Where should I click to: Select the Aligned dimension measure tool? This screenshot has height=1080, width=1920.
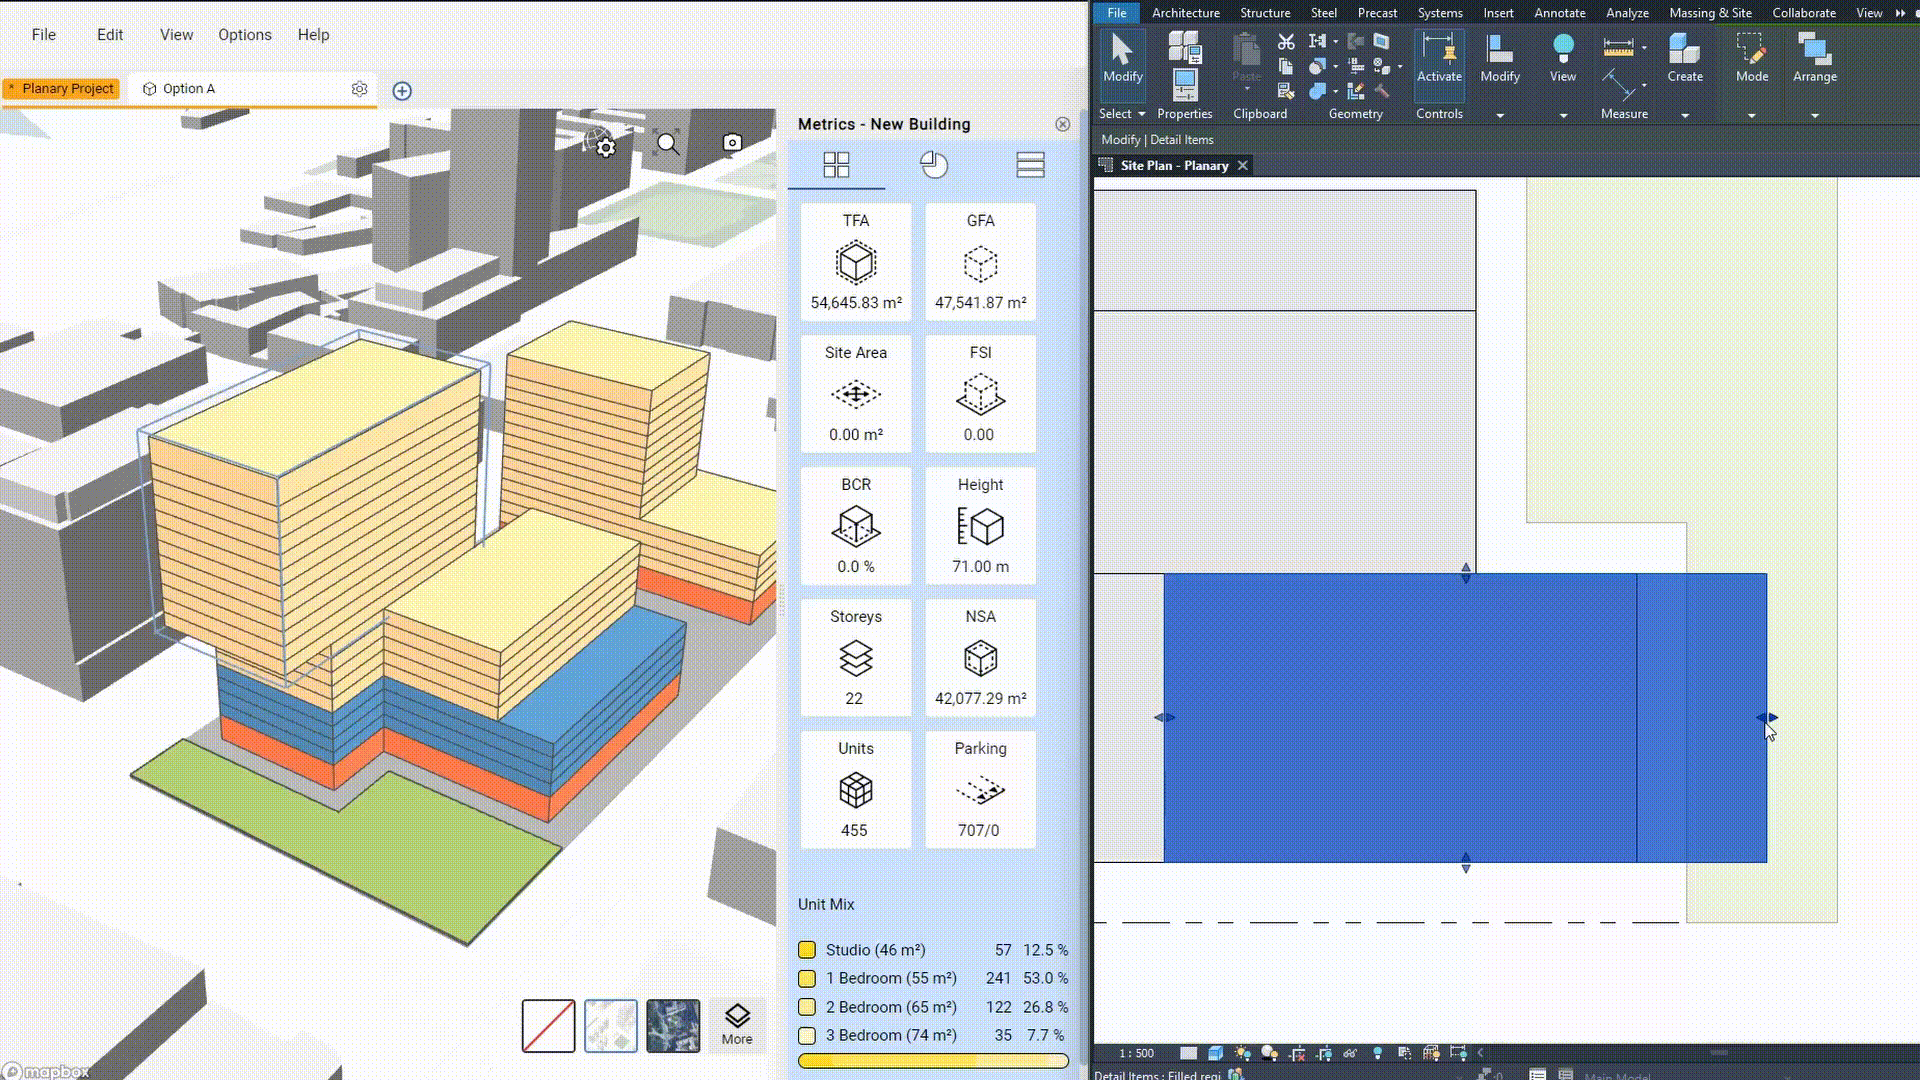1619,84
